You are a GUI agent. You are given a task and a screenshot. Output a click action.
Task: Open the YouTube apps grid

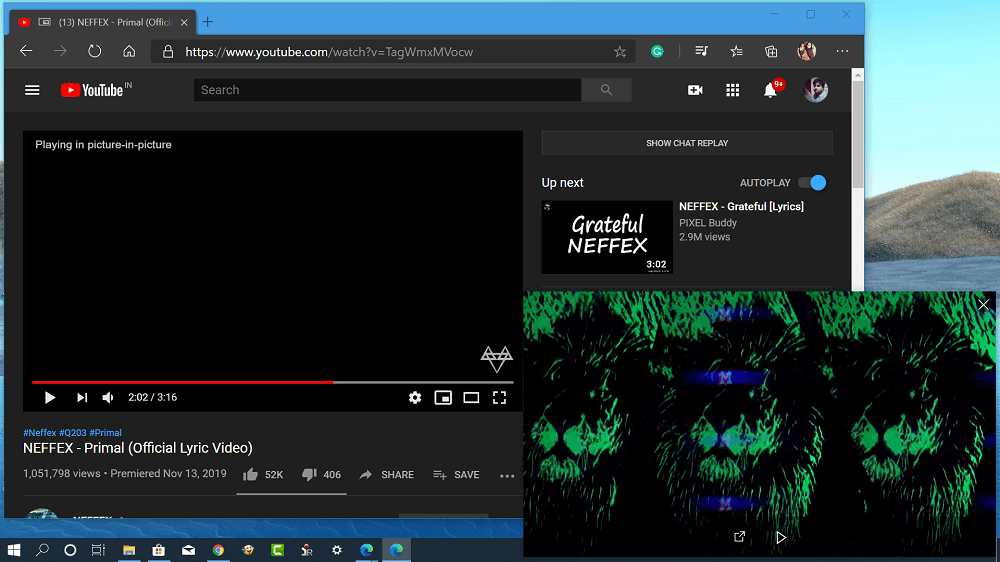[x=733, y=90]
